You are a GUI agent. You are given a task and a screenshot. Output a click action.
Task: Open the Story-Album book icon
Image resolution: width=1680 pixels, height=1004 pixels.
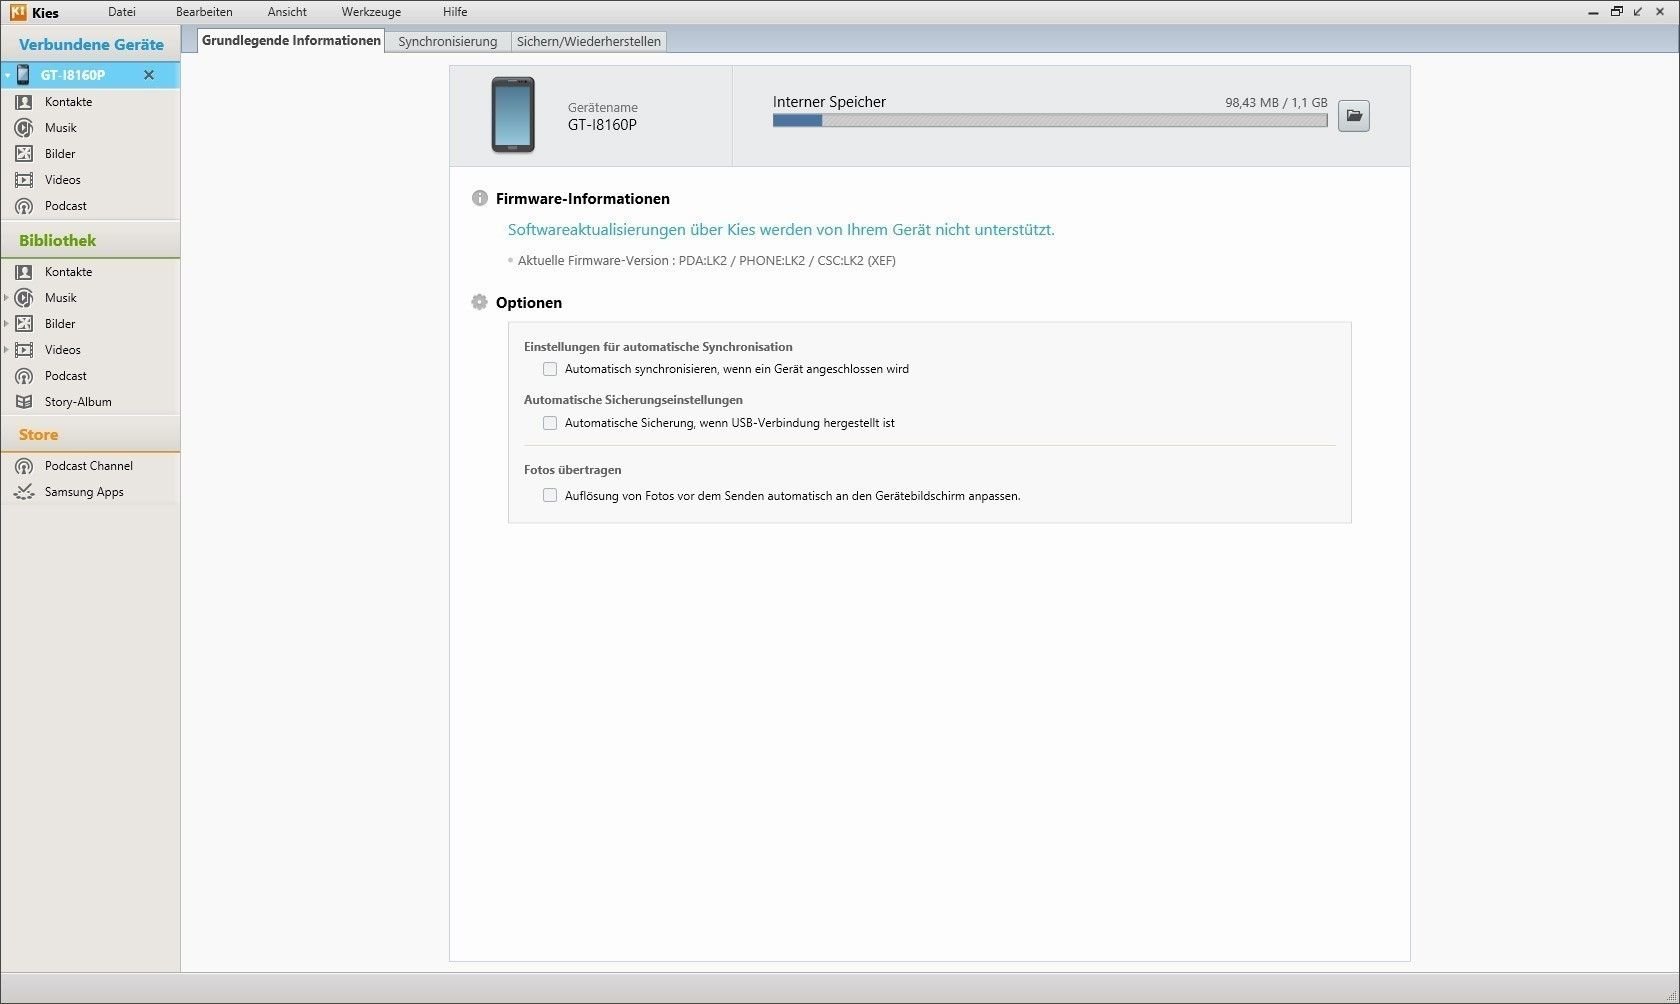pyautogui.click(x=24, y=402)
